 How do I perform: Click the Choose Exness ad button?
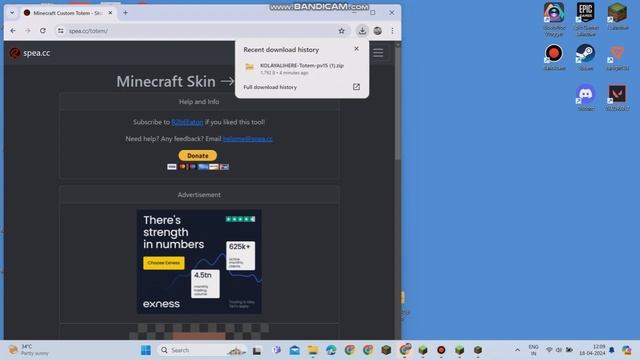[x=164, y=263]
